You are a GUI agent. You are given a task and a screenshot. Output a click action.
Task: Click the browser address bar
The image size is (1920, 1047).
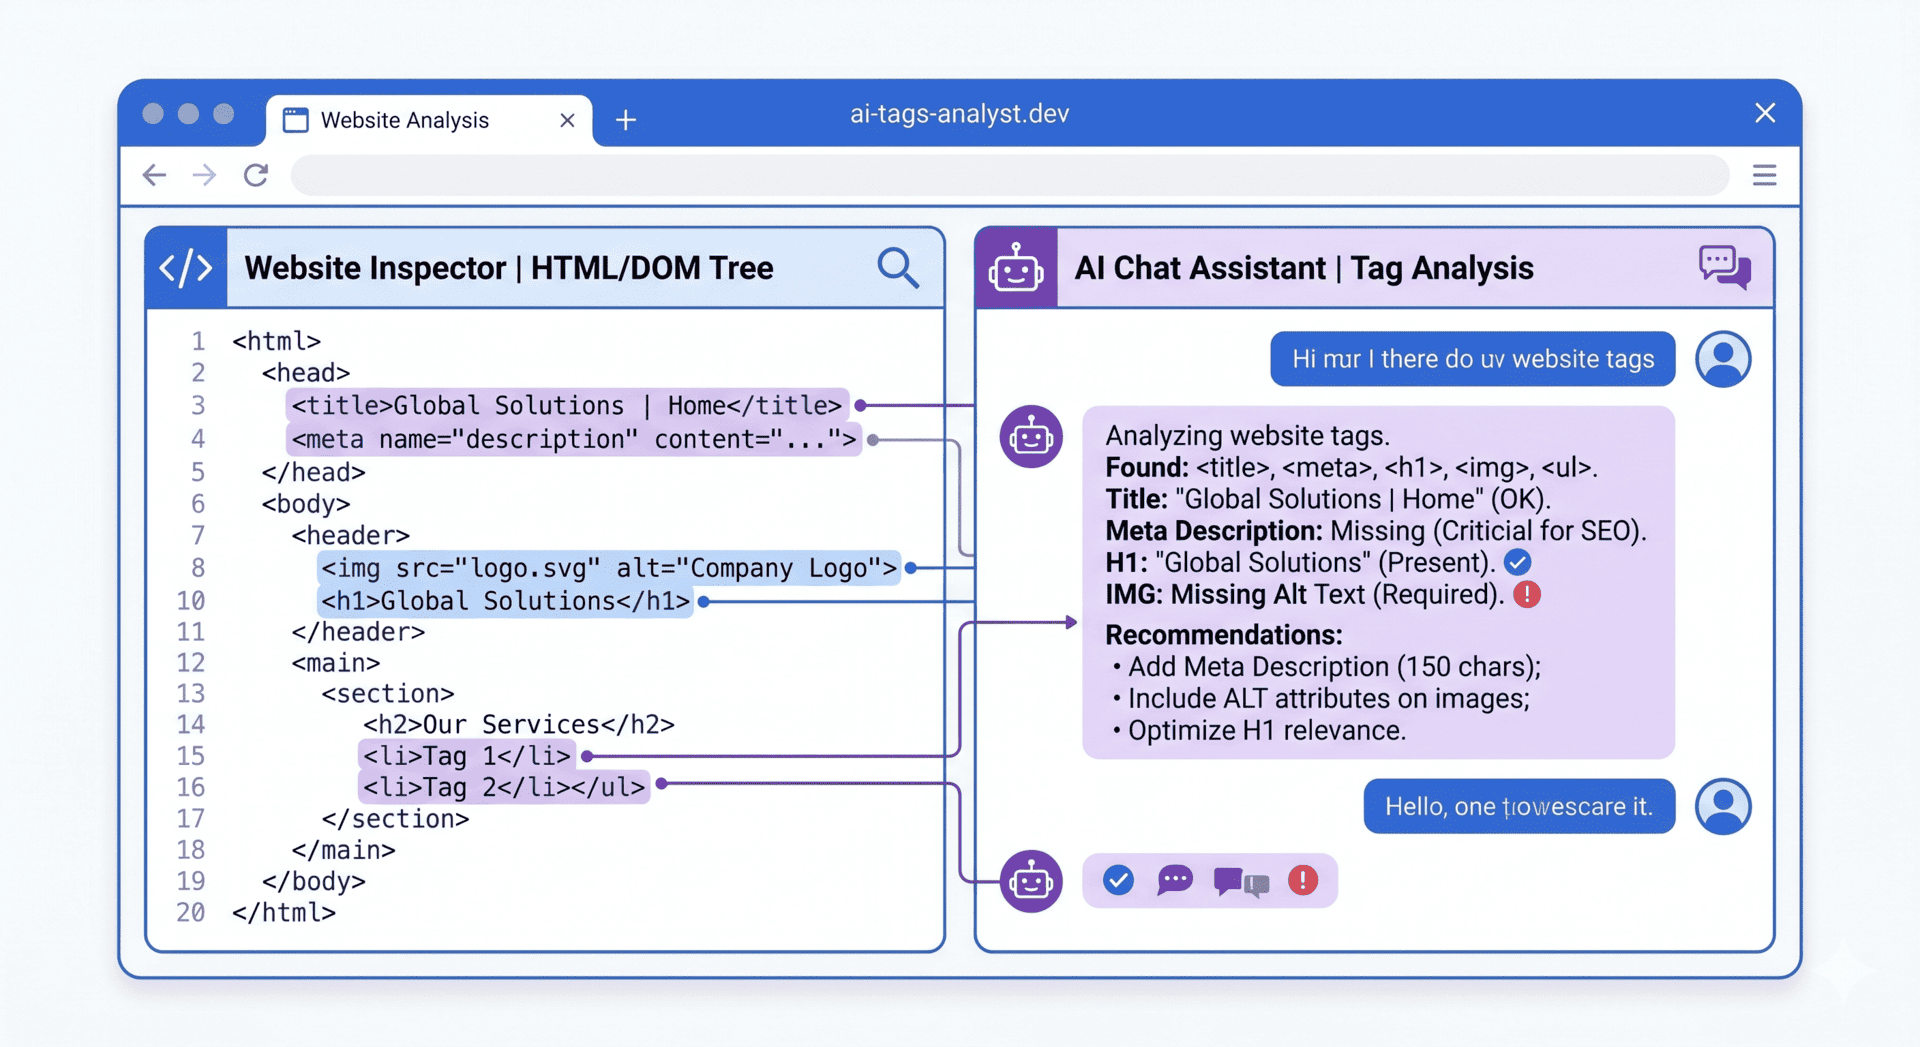pyautogui.click(x=1010, y=176)
